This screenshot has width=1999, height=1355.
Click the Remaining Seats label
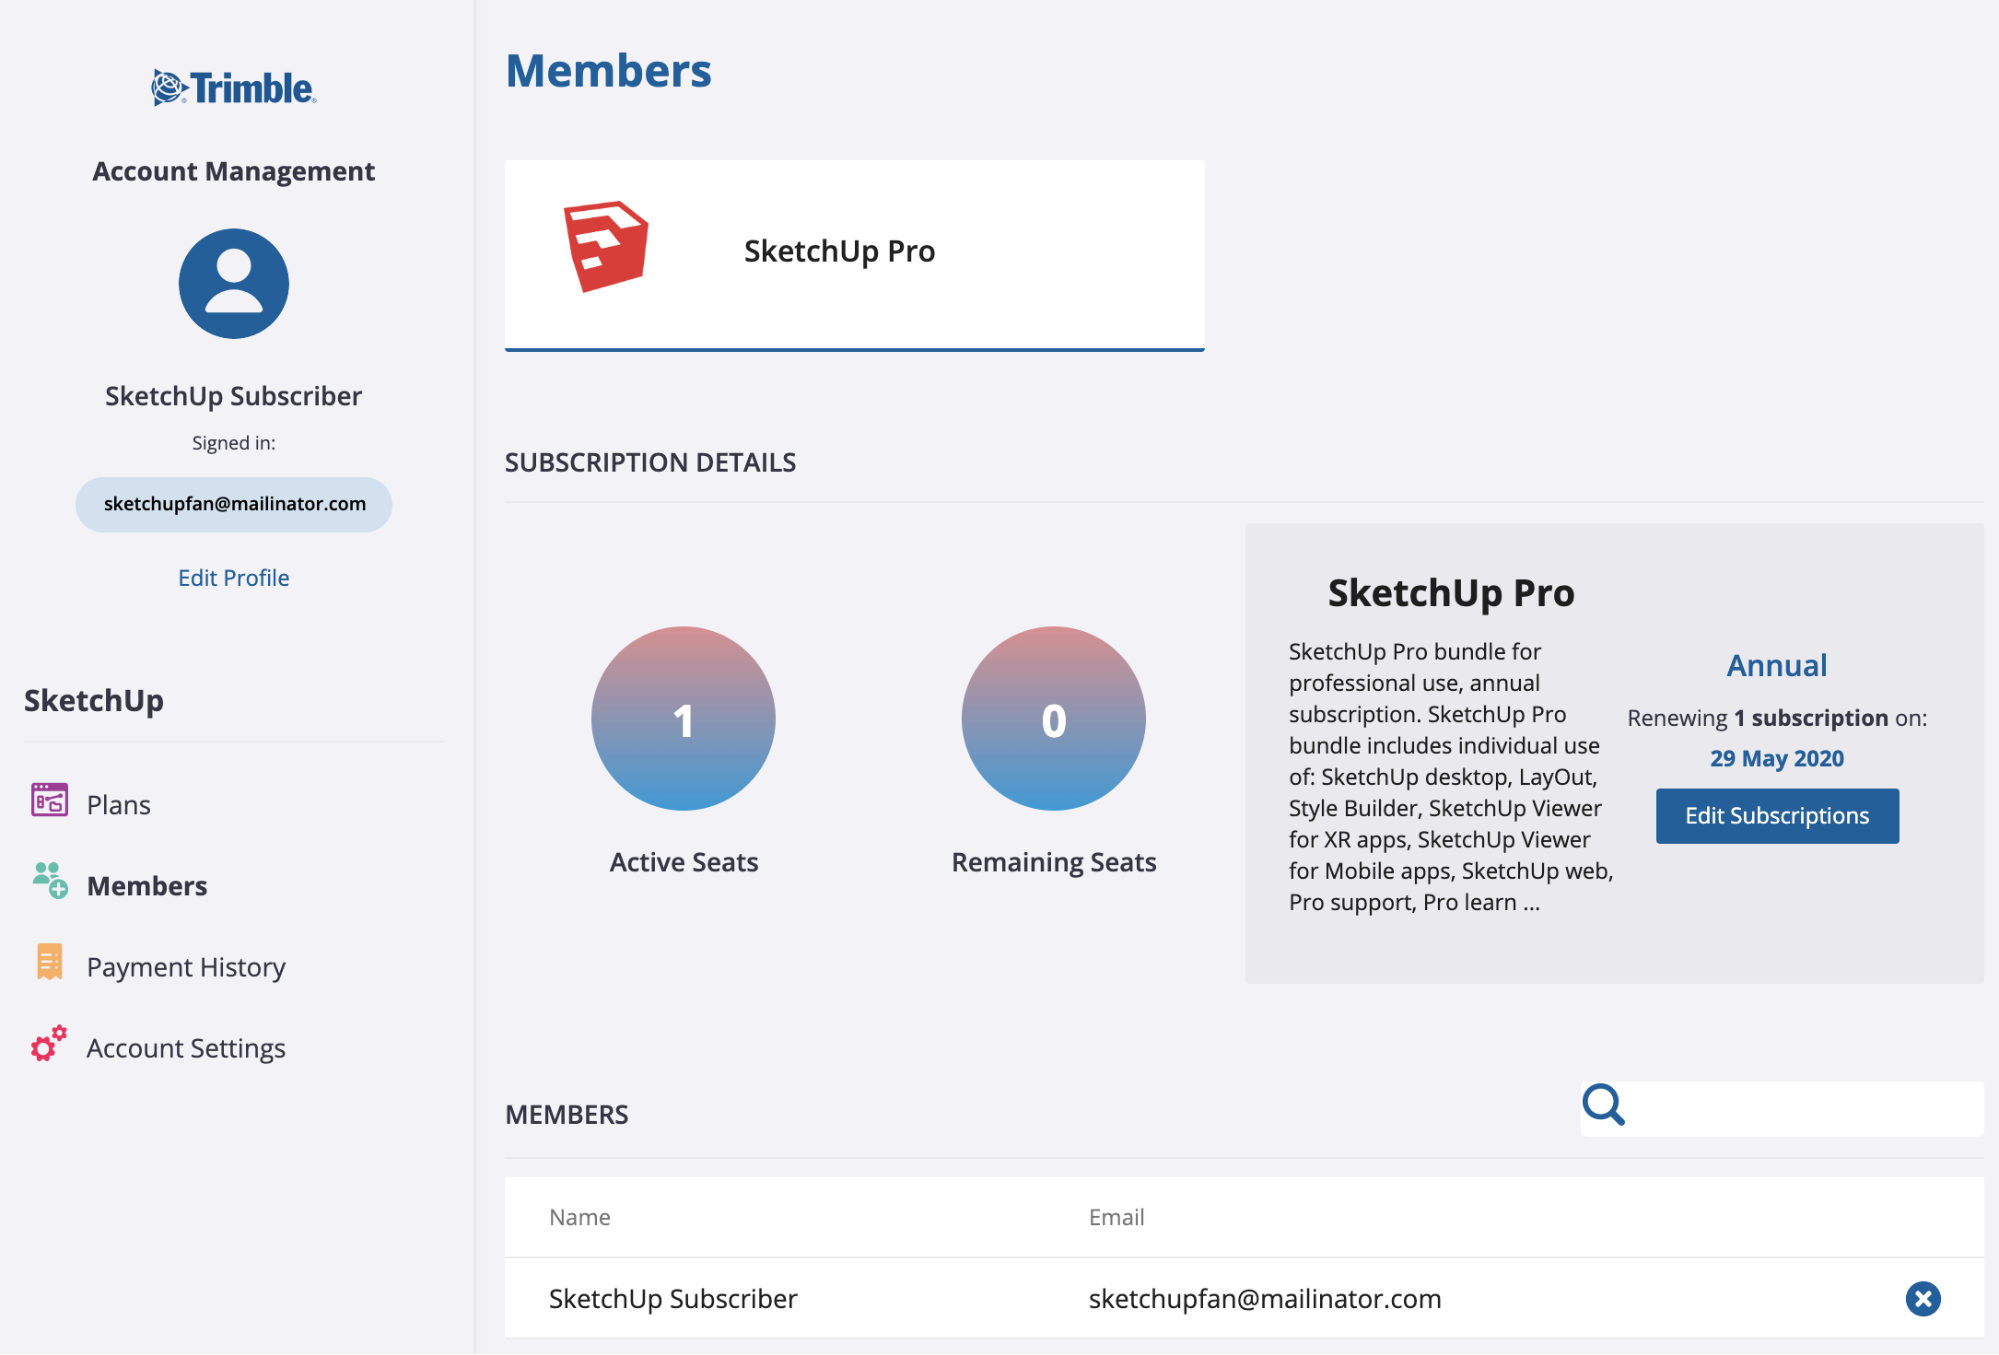point(1053,862)
